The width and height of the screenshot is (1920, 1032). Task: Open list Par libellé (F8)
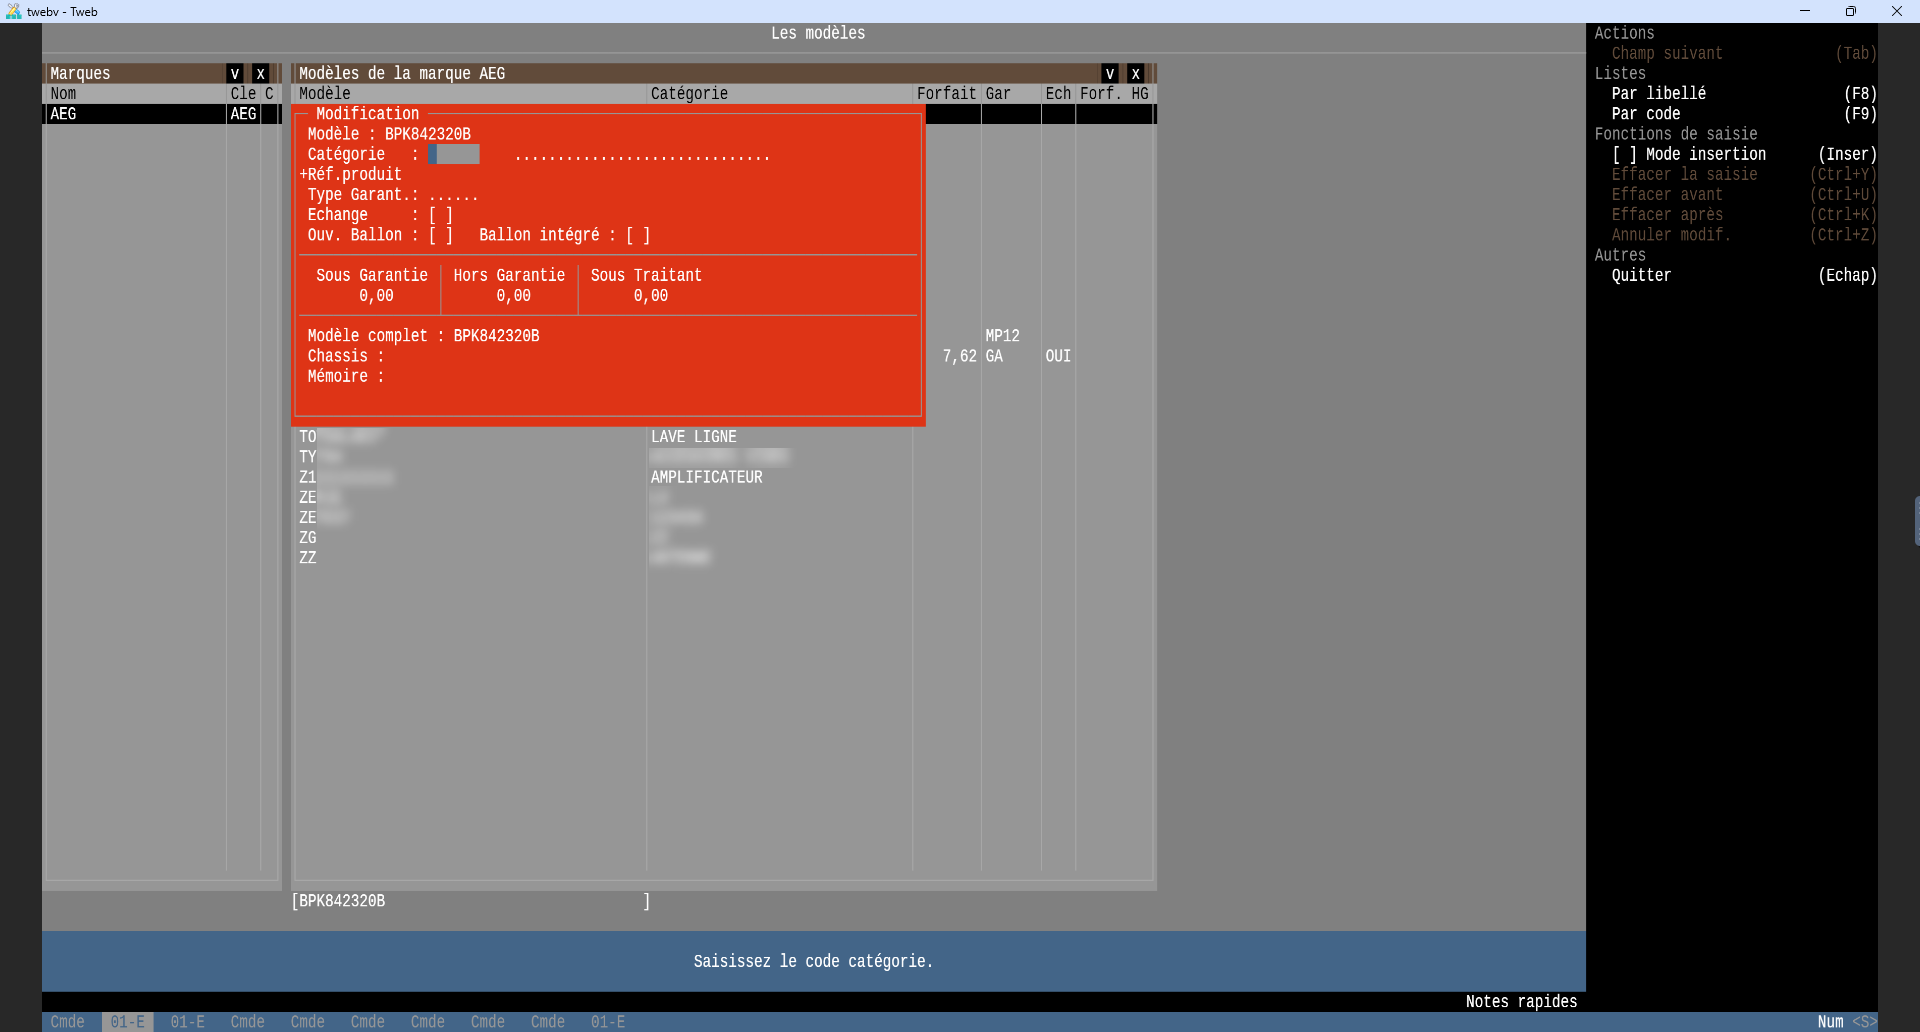point(1658,94)
